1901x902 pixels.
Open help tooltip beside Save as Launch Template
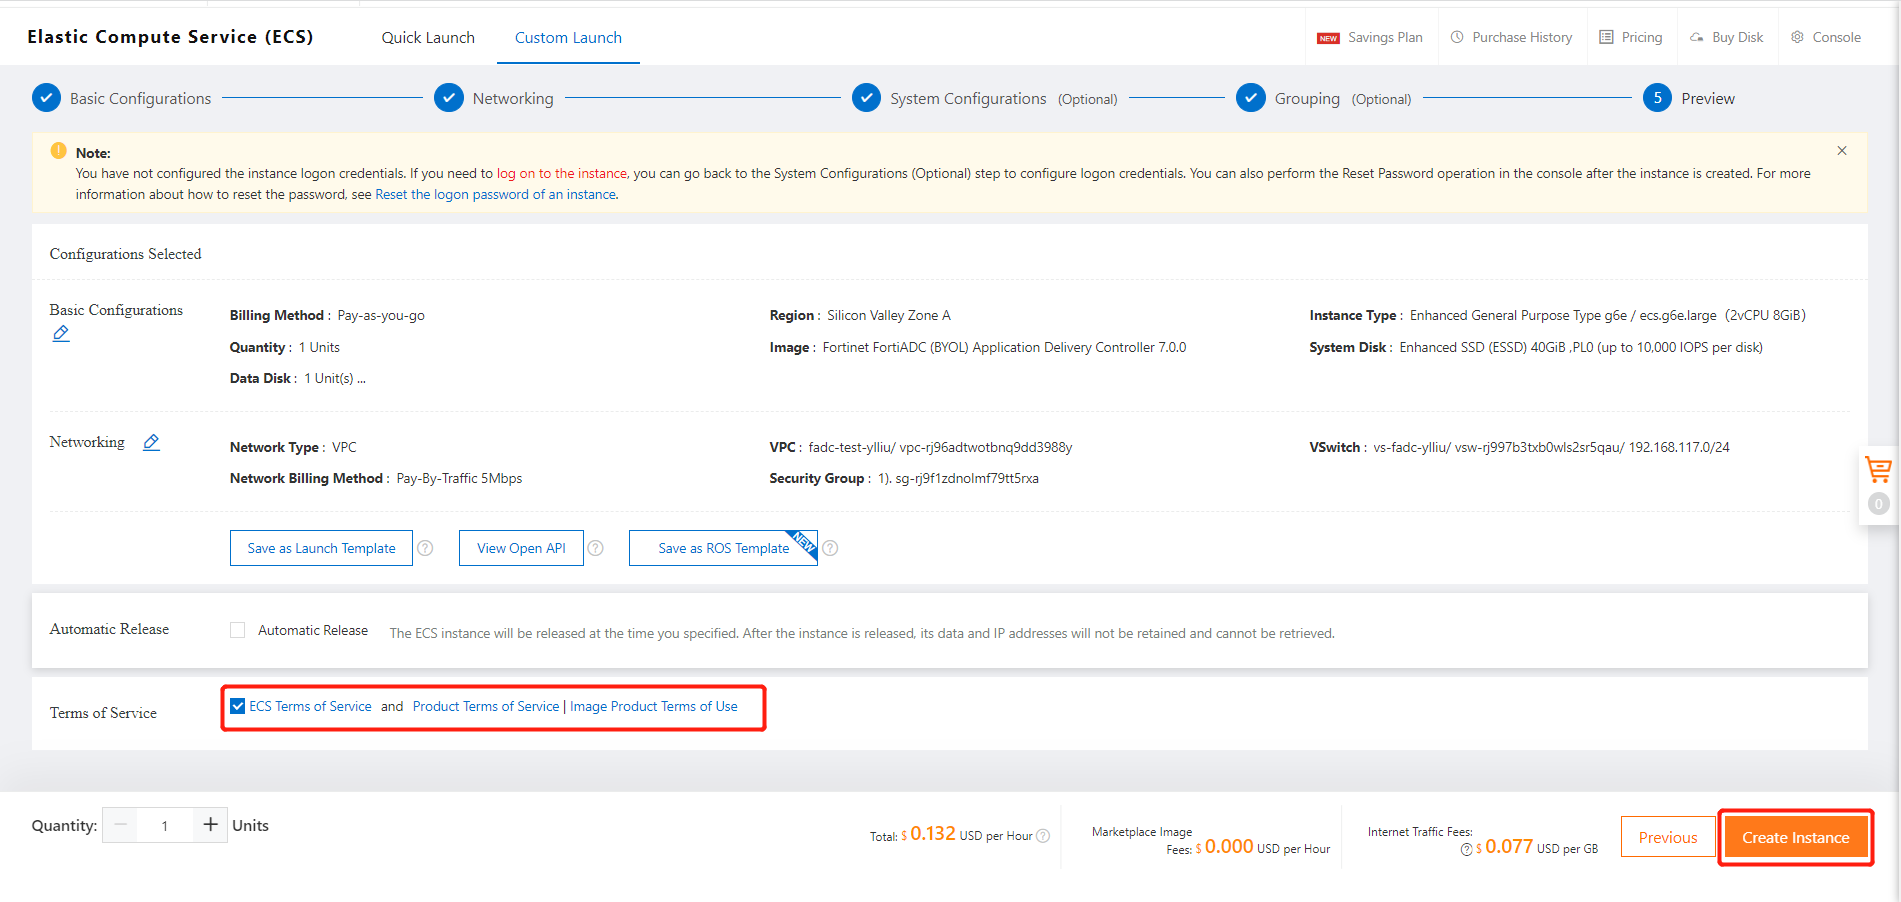click(424, 548)
